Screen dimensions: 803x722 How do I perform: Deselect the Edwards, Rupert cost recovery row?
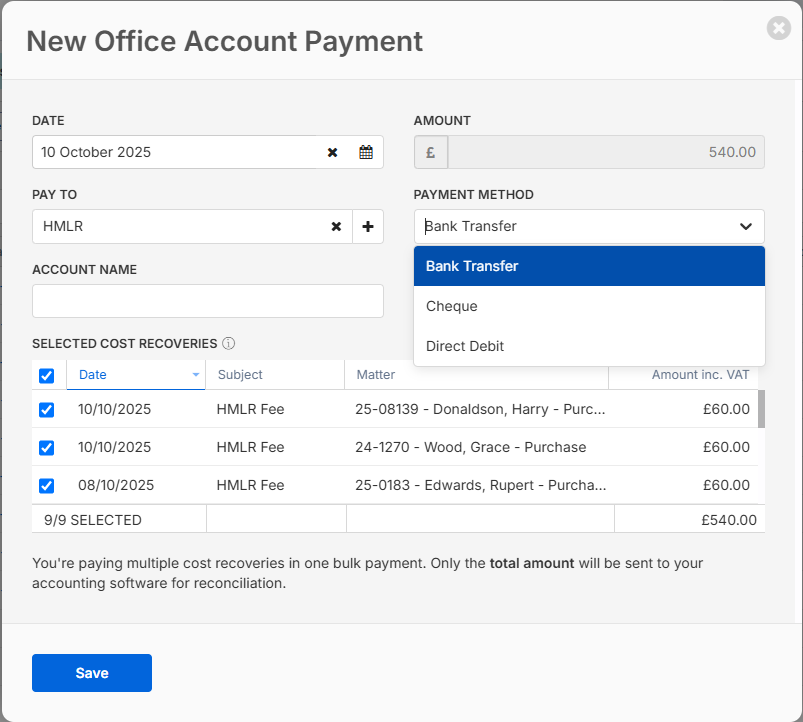pos(46,486)
